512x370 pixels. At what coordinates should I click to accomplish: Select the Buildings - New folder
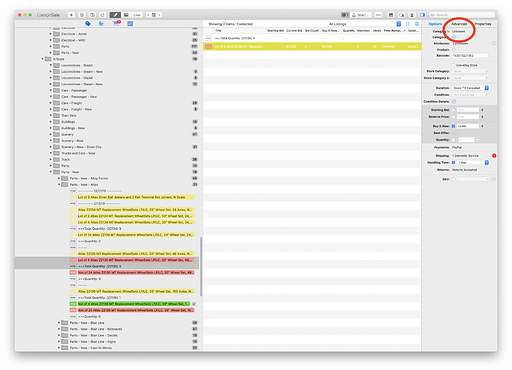pos(73,128)
